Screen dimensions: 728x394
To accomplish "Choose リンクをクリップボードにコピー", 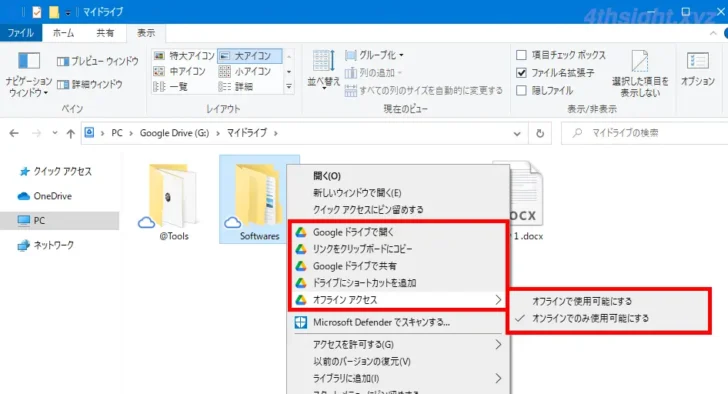I will pyautogui.click(x=397, y=249).
